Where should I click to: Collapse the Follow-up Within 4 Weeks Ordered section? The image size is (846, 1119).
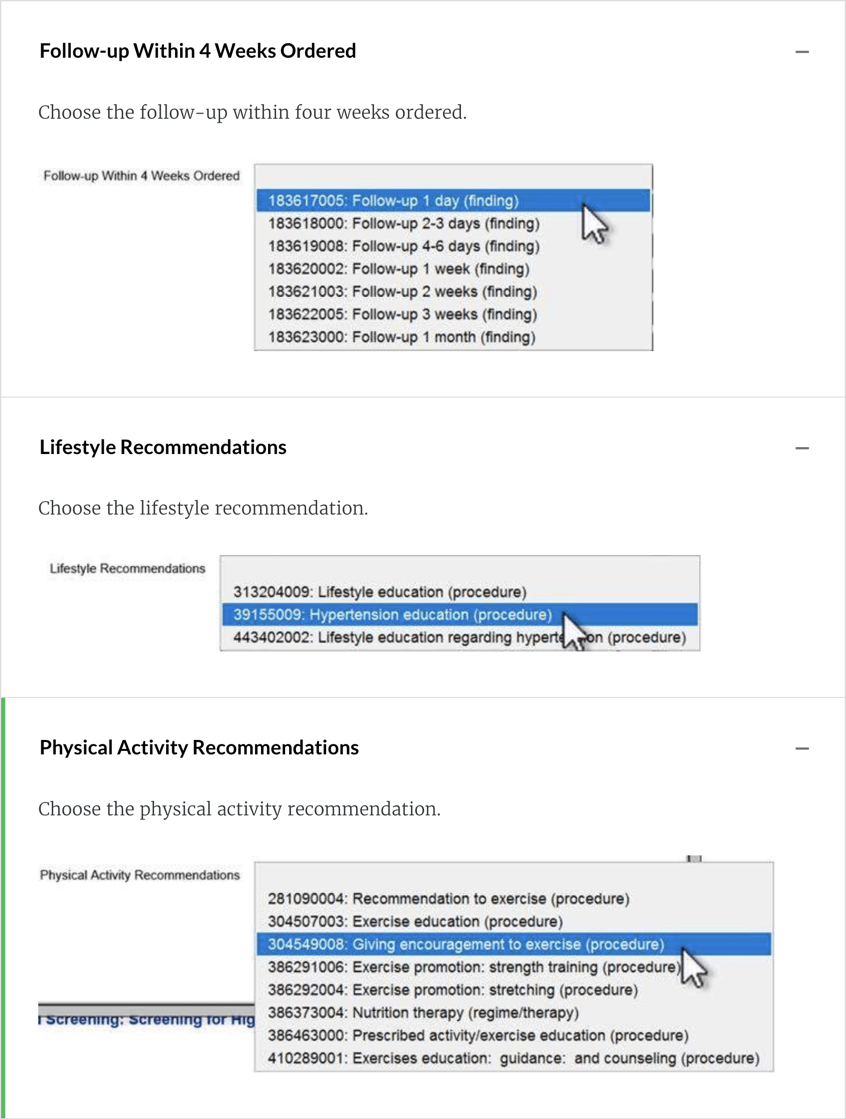pos(801,51)
